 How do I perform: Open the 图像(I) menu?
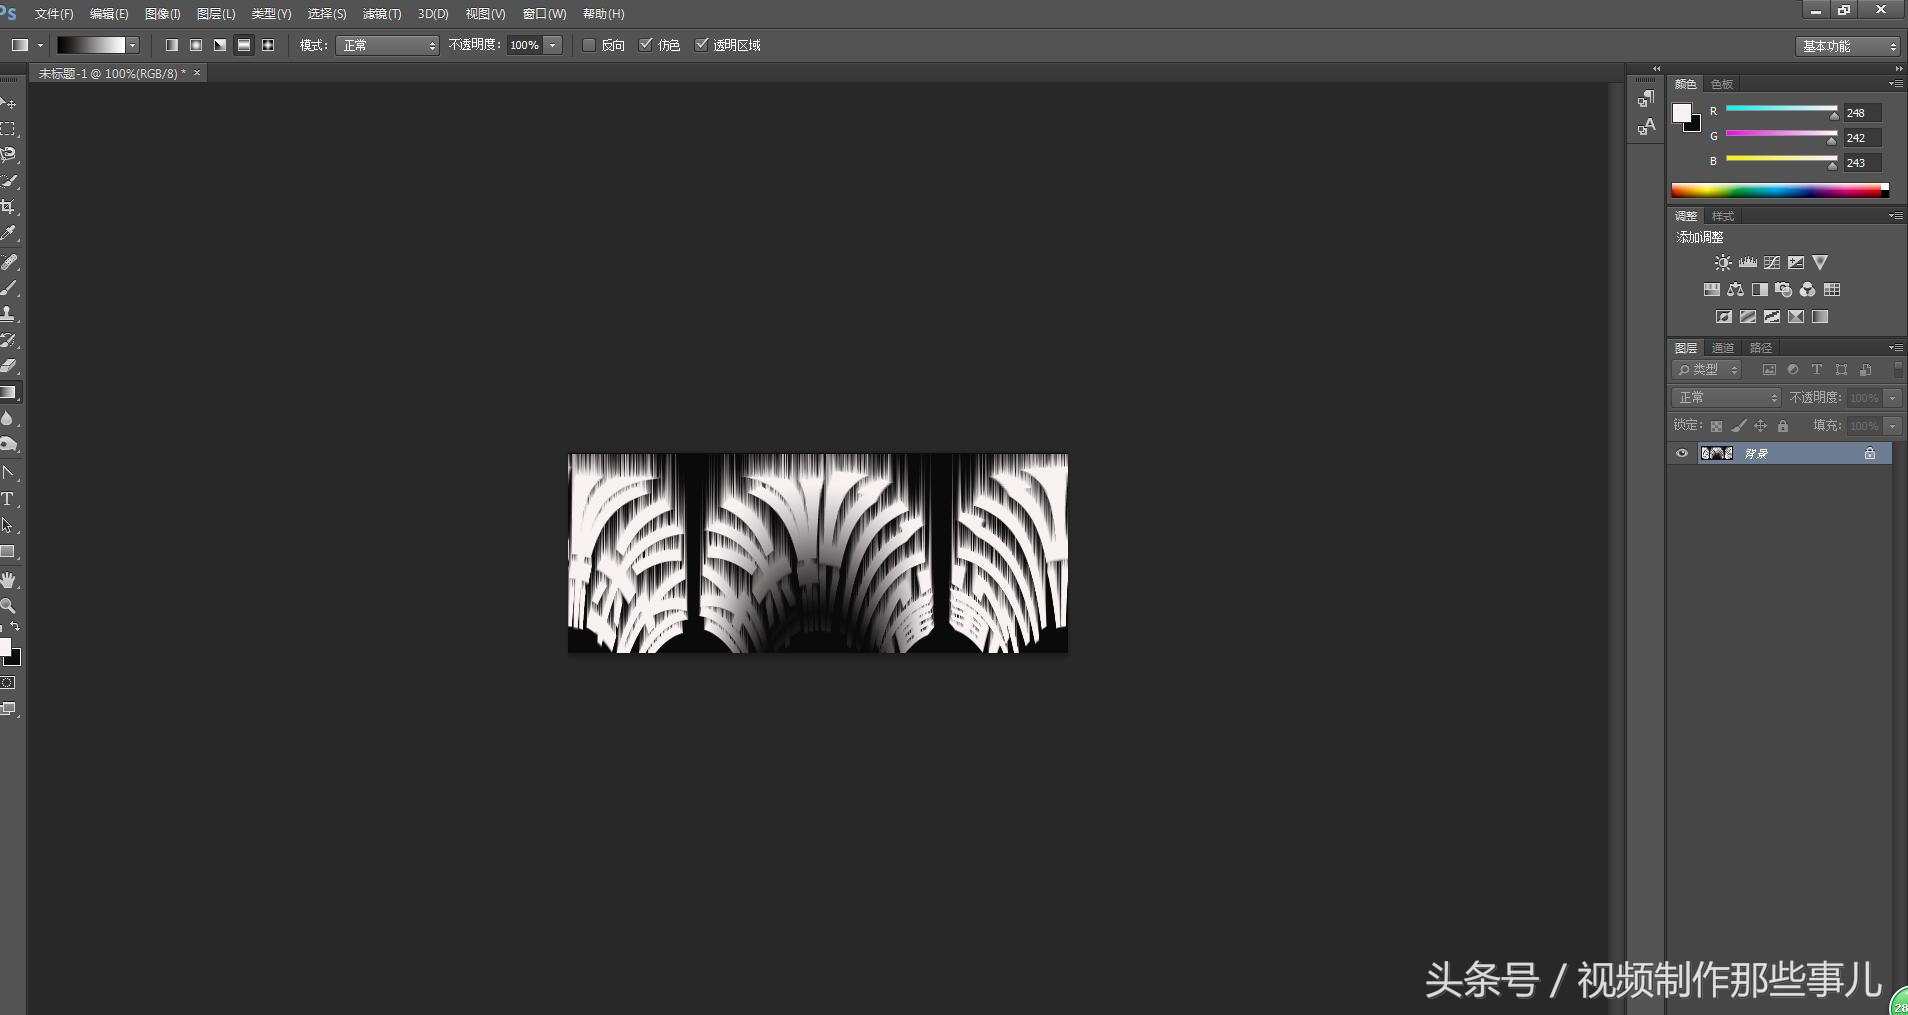pos(163,14)
